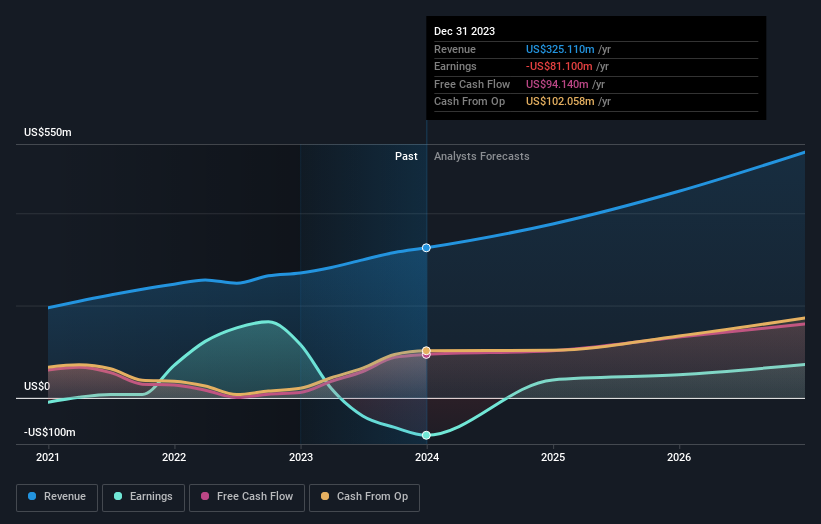This screenshot has width=821, height=524.
Task: Click the Free Cash Flow label in tooltip
Action: [x=472, y=84]
